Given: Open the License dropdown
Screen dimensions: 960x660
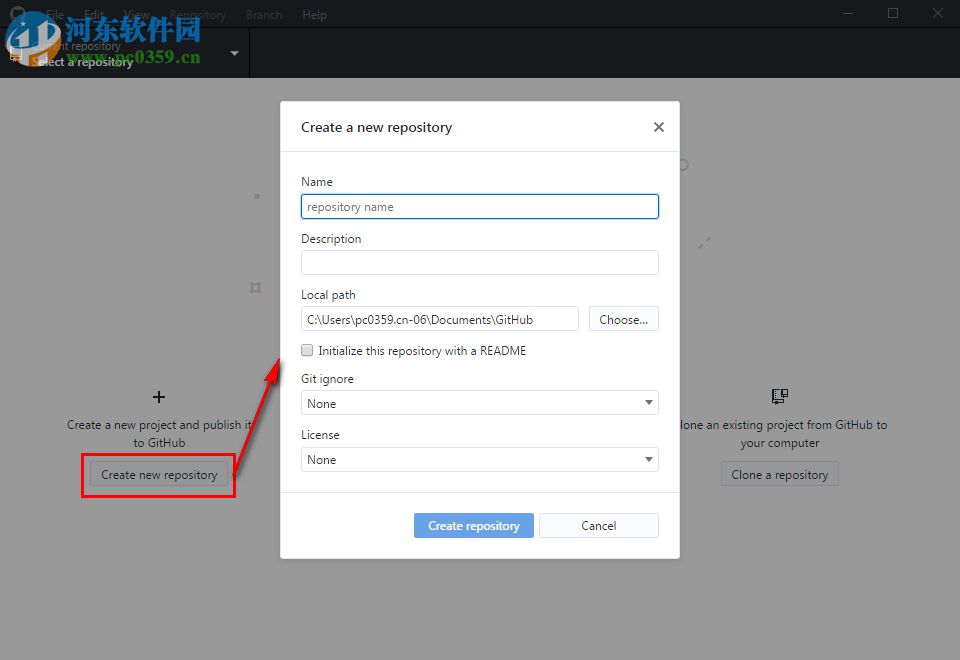Looking at the screenshot, I should [479, 459].
